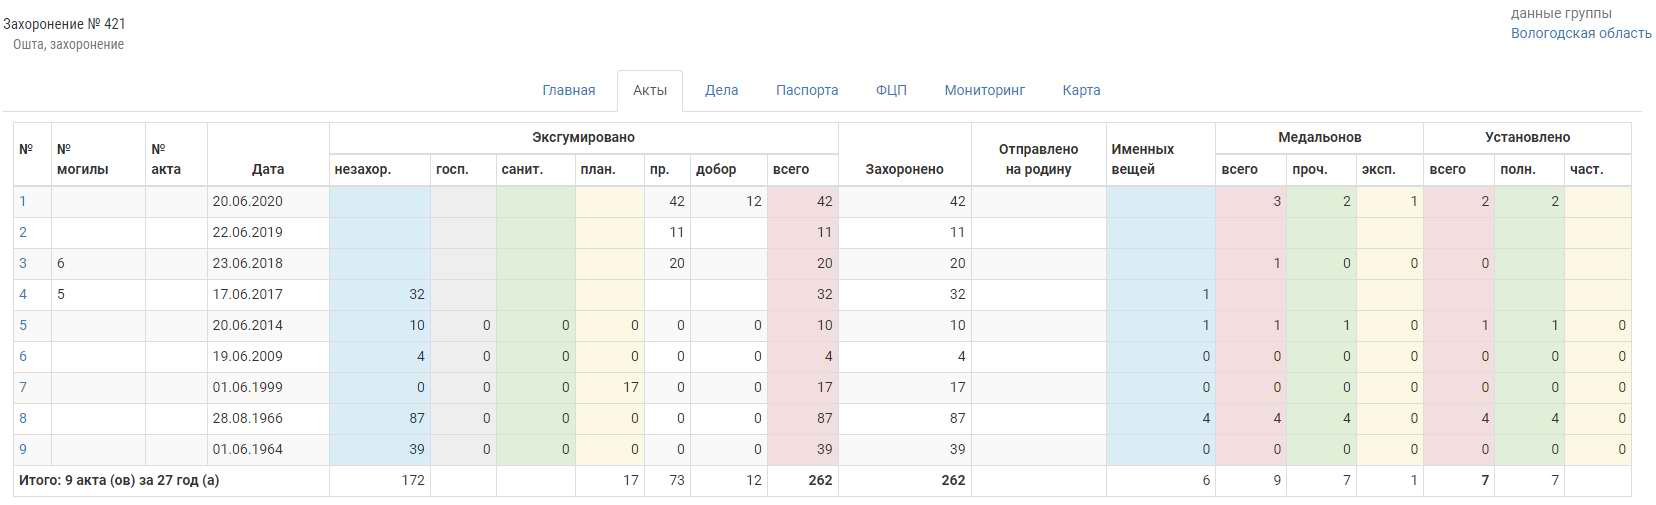Image resolution: width=1656 pixels, height=505 pixels.
Task: Open act number 9 link
Action: 23,449
